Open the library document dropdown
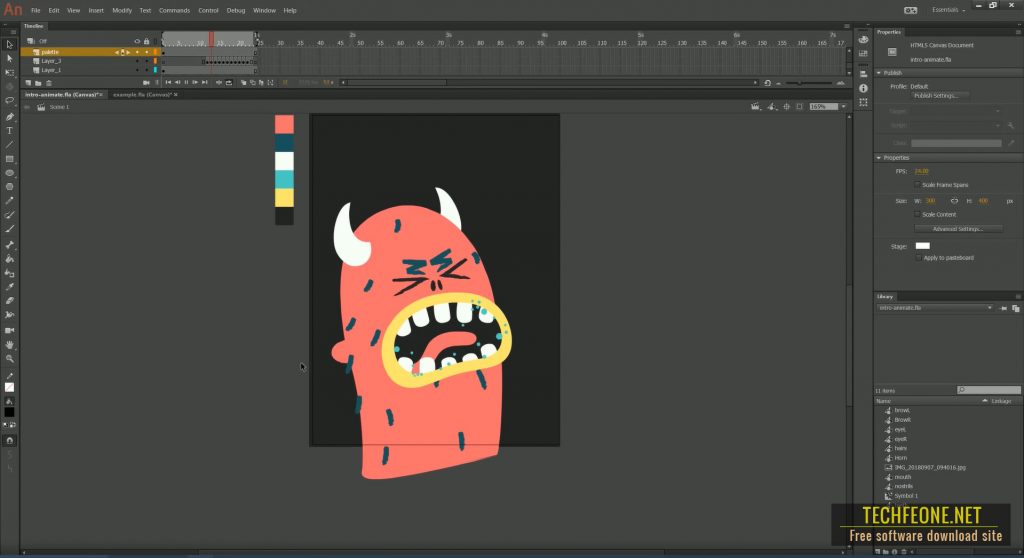 (935, 308)
